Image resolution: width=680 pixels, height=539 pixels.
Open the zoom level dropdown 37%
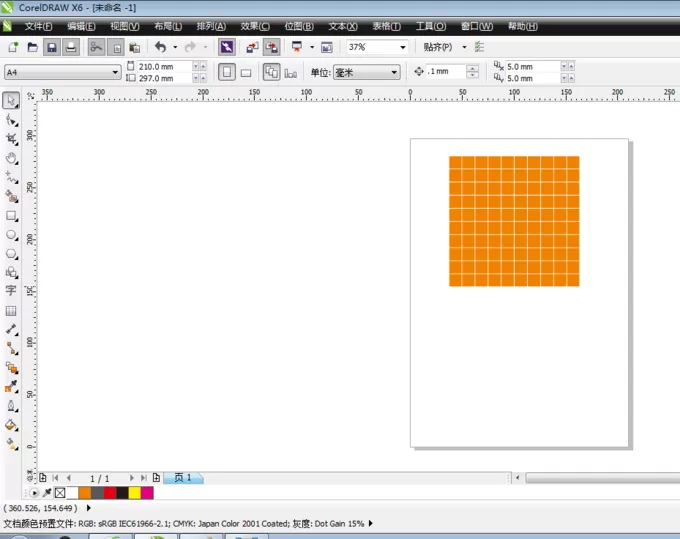point(377,47)
